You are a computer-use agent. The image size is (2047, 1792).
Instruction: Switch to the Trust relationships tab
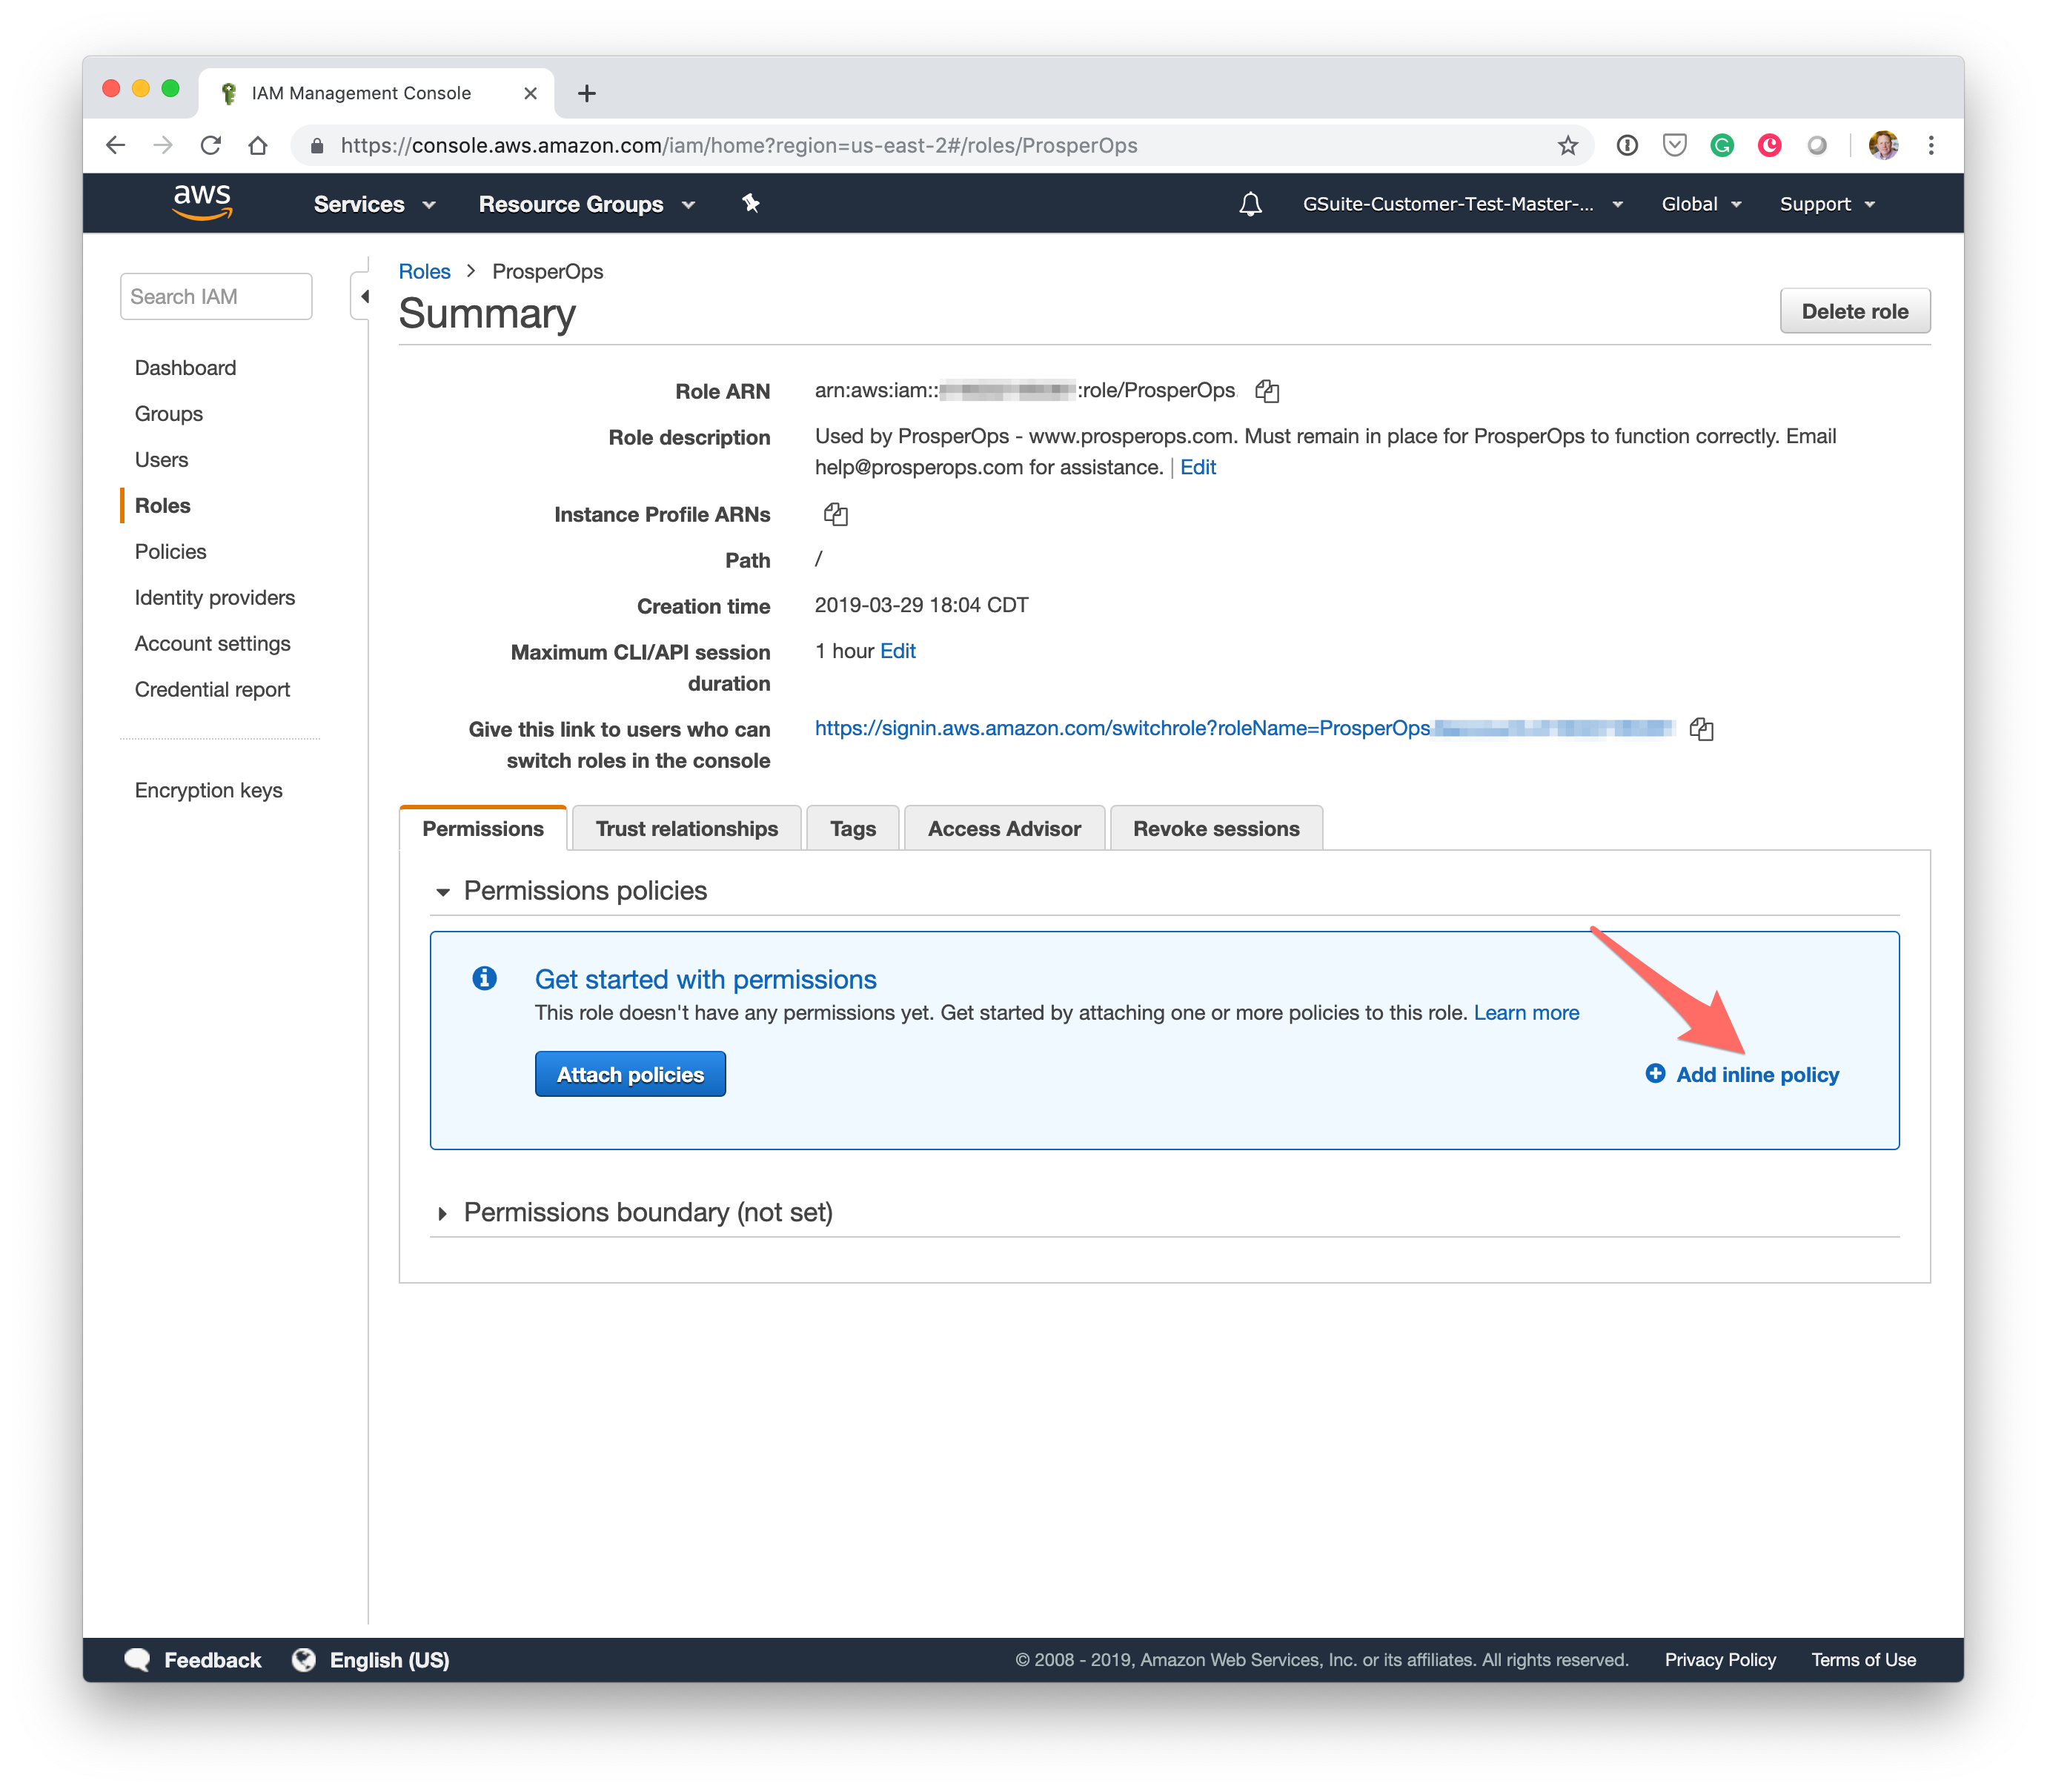click(x=686, y=828)
